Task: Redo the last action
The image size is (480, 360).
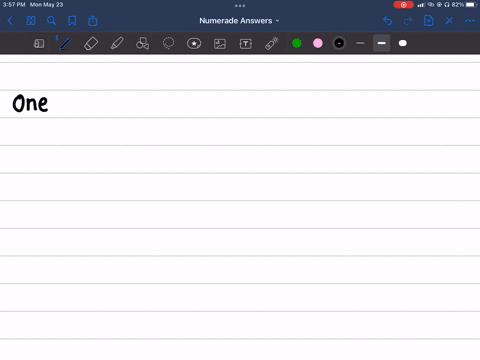Action: point(408,21)
